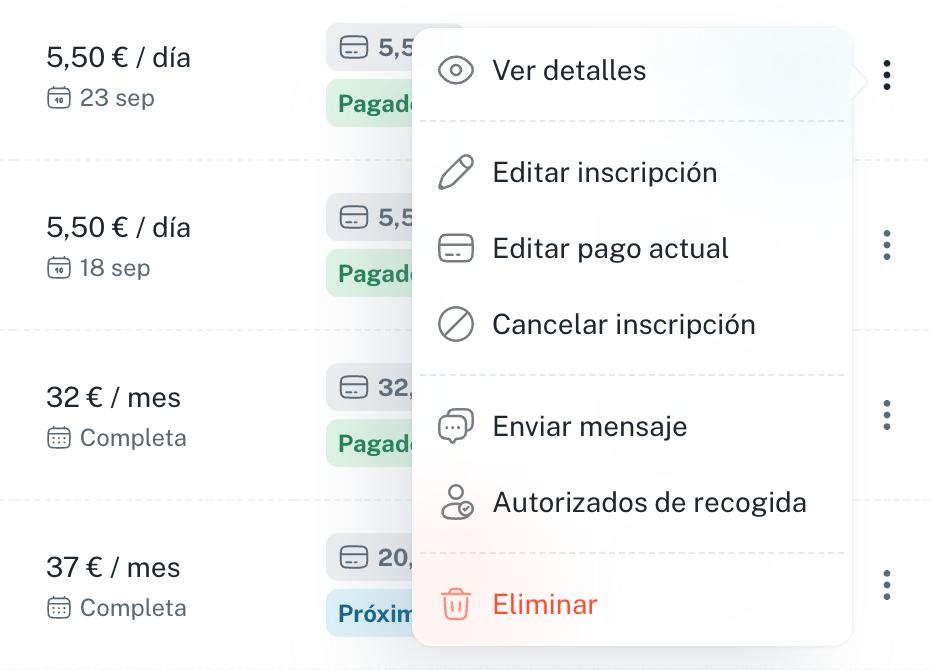Screen dimensions: 932x670
Task: Click the Próxim status badge in the last row
Action: pyautogui.click(x=370, y=613)
